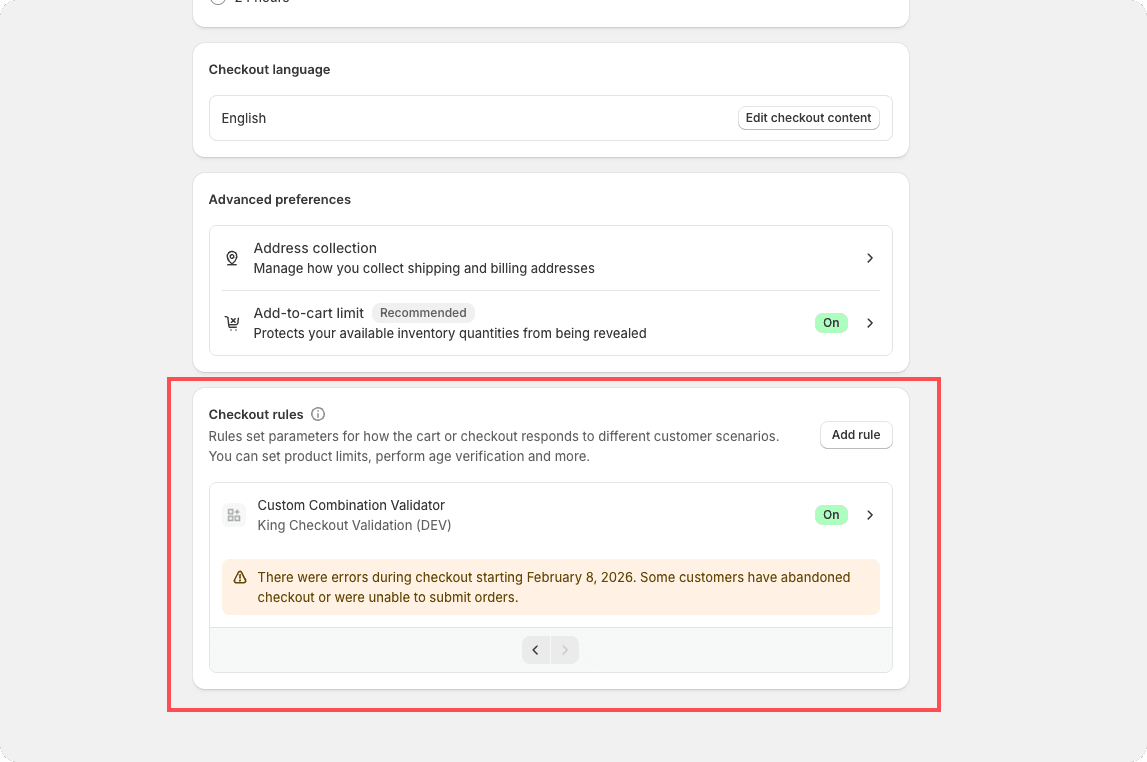Toggle the On status of Custom Combination Validator
This screenshot has height=762, width=1147.
[831, 515]
